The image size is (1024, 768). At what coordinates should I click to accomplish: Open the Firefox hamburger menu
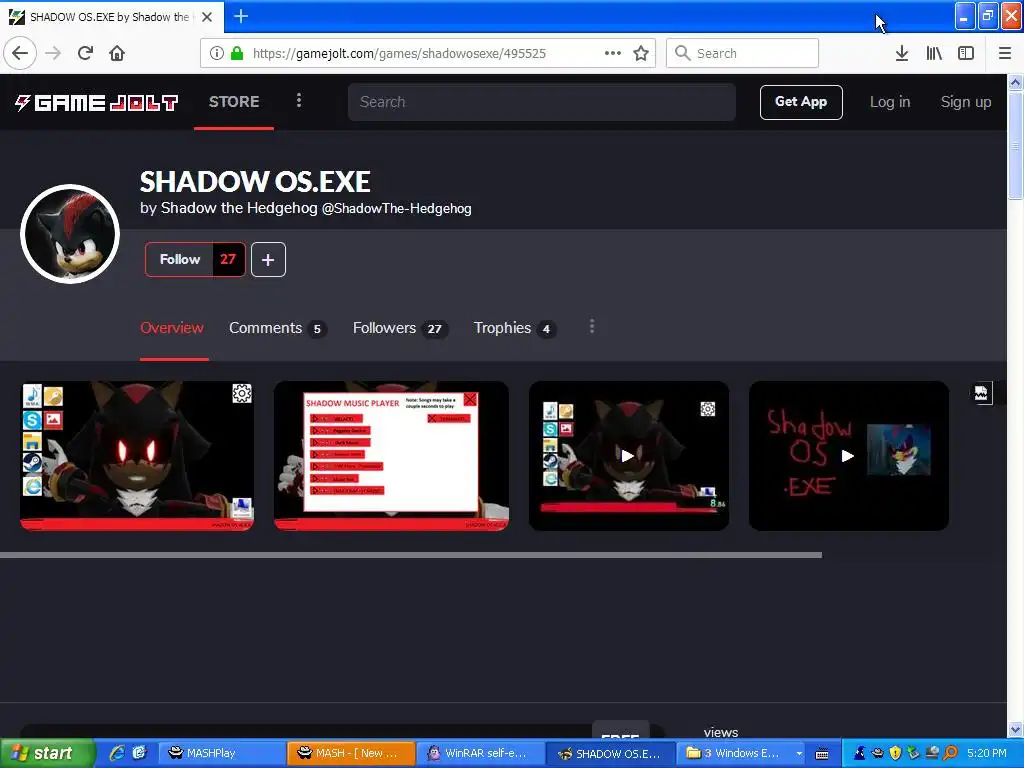click(1004, 53)
